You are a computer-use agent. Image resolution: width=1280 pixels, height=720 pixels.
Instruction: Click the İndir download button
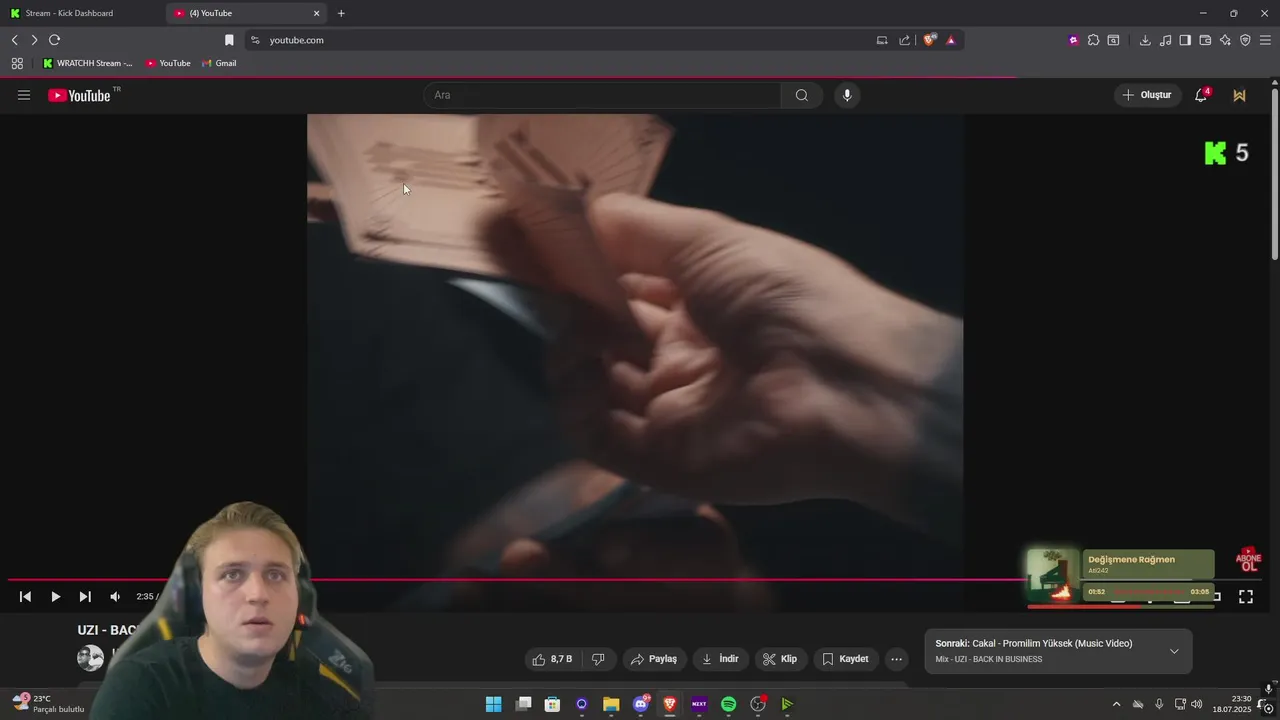(720, 659)
